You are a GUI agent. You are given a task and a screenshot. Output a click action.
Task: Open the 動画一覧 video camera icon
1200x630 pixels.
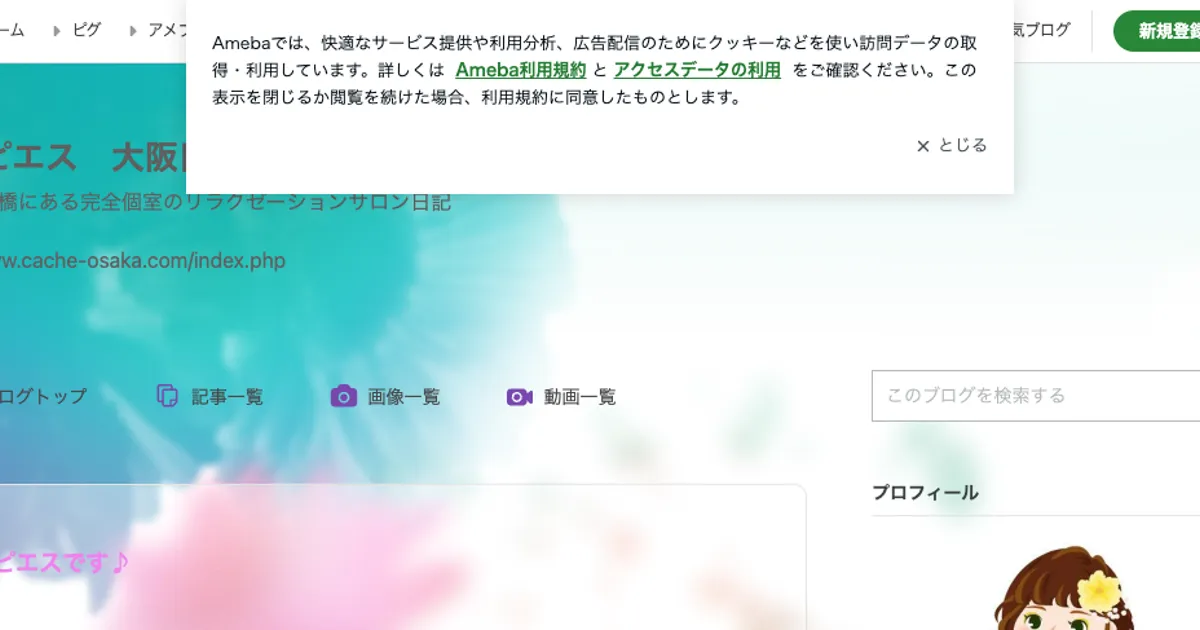click(x=520, y=397)
